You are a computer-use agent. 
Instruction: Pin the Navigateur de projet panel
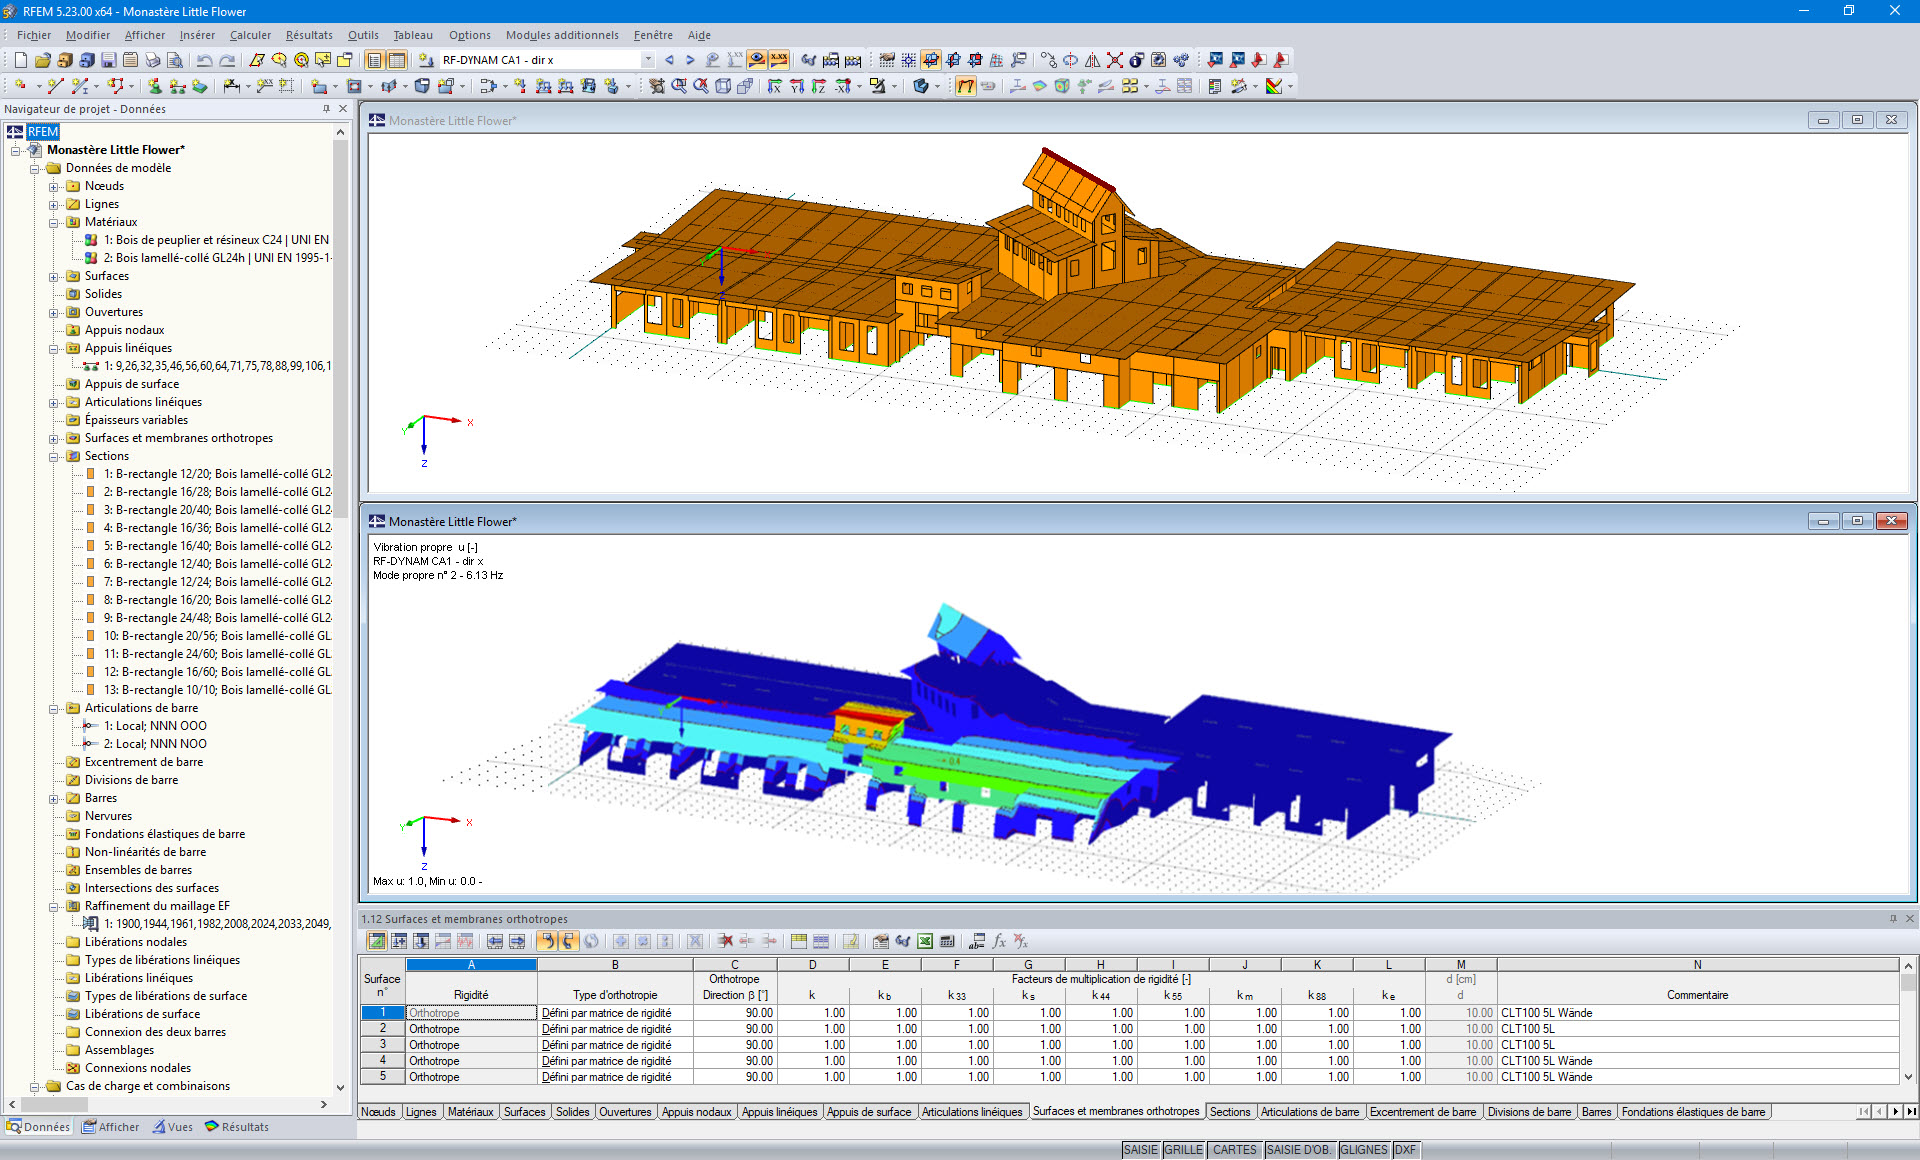pos(325,109)
